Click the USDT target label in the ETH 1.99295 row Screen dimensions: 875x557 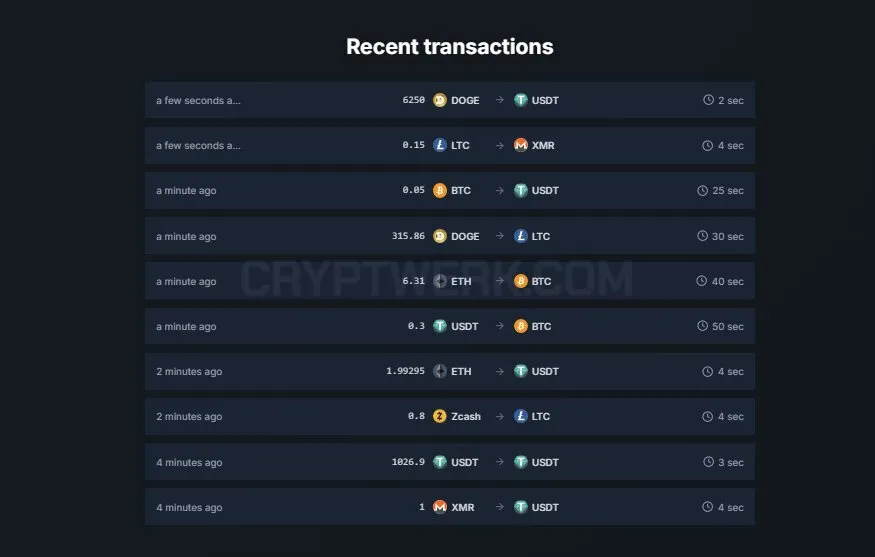[x=545, y=371]
